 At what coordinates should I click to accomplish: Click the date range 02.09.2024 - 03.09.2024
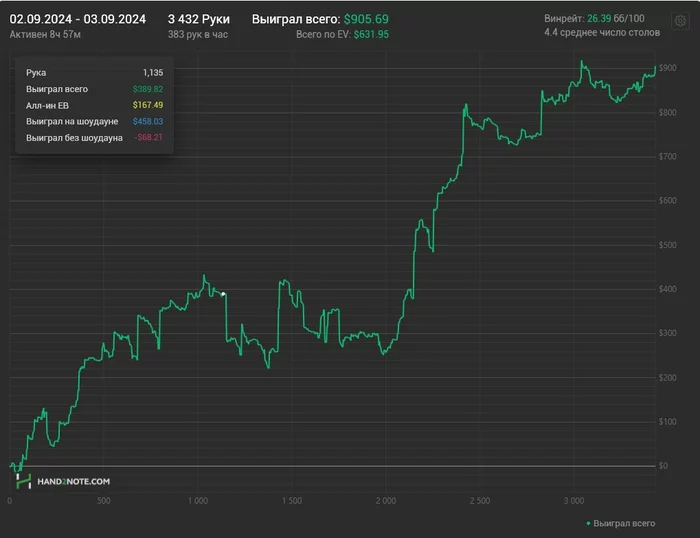78,19
